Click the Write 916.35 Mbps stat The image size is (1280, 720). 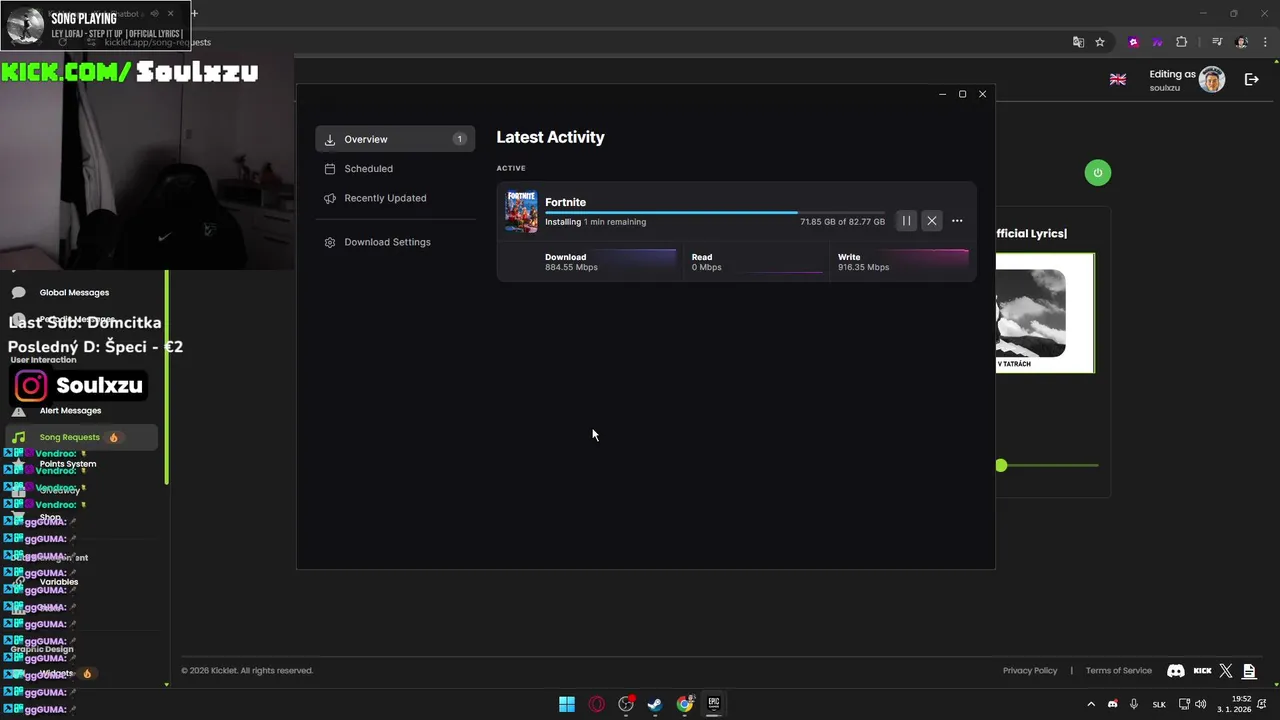(x=863, y=262)
